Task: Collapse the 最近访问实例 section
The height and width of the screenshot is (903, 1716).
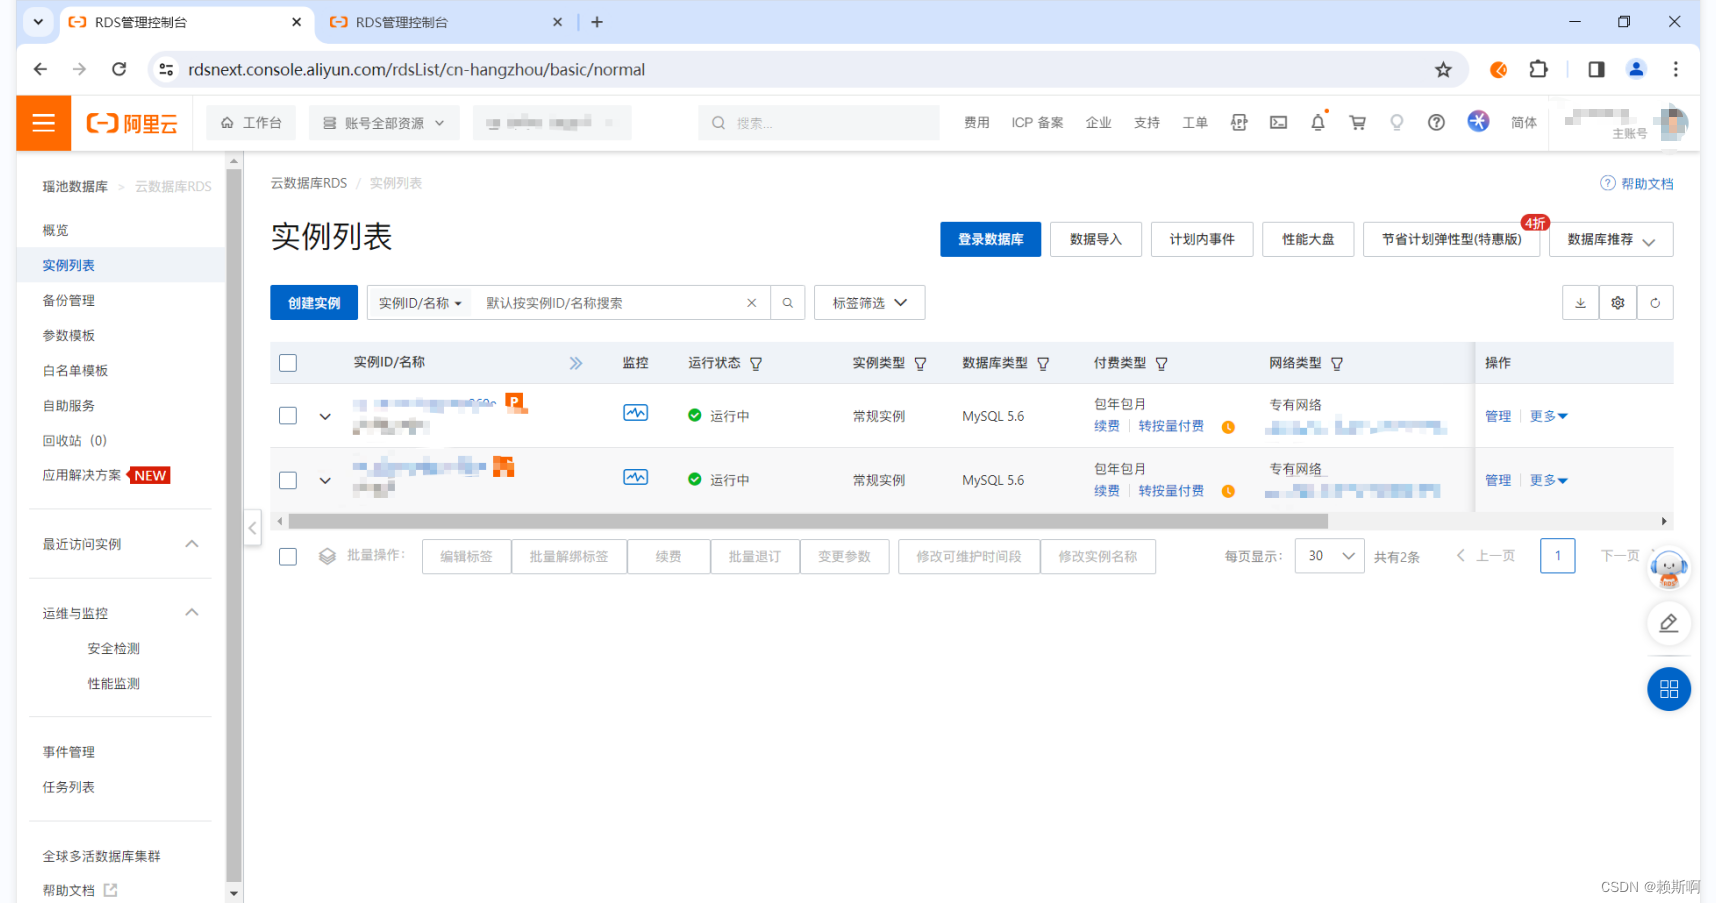Action: [x=192, y=544]
